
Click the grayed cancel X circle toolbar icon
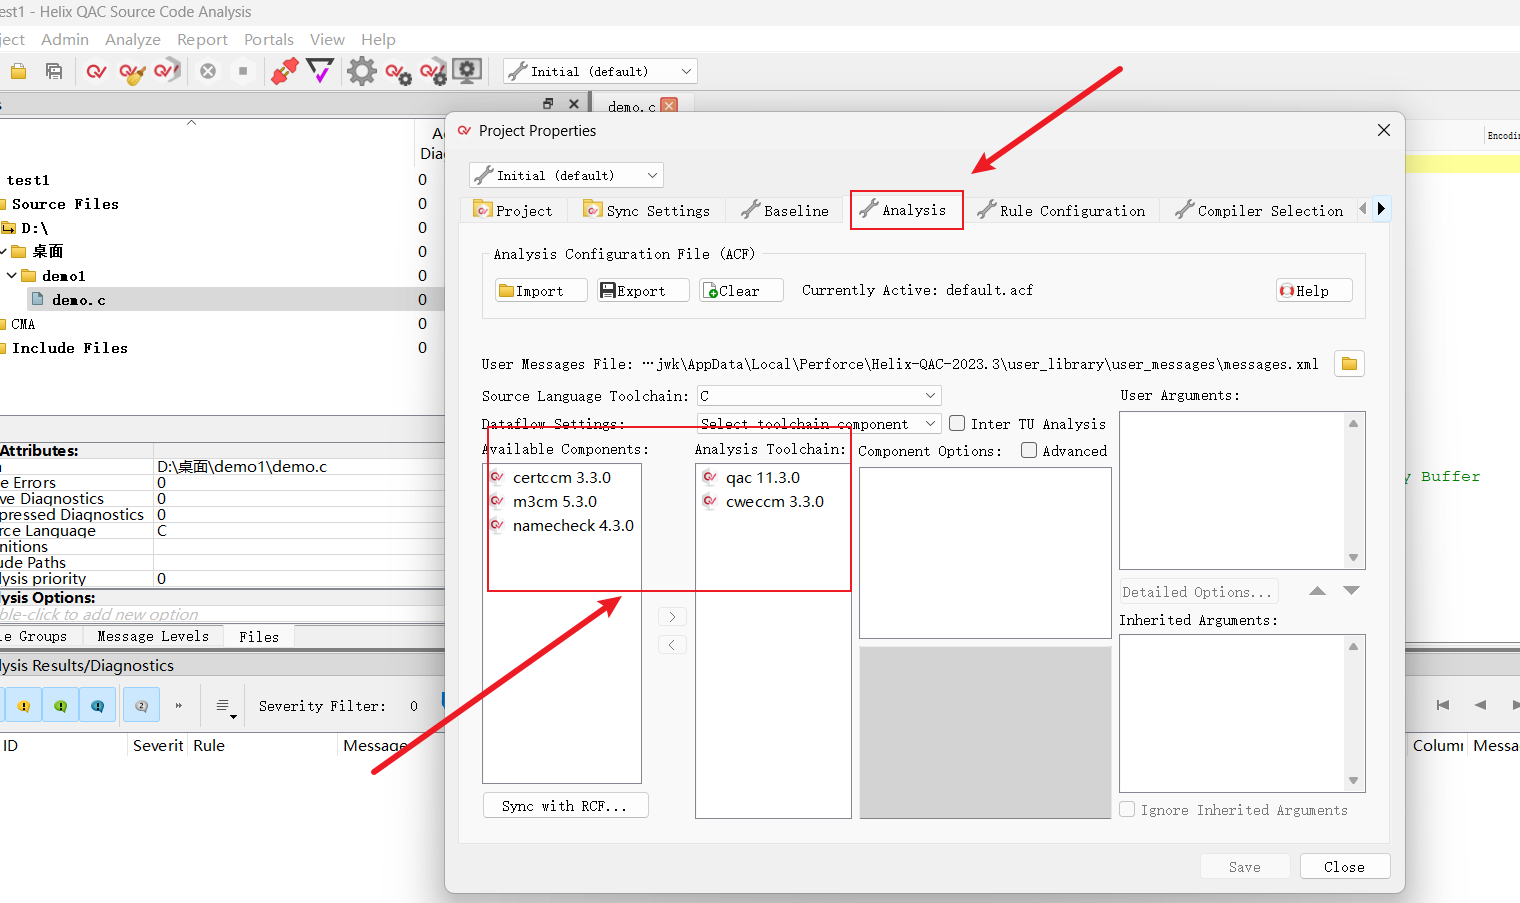tap(208, 71)
